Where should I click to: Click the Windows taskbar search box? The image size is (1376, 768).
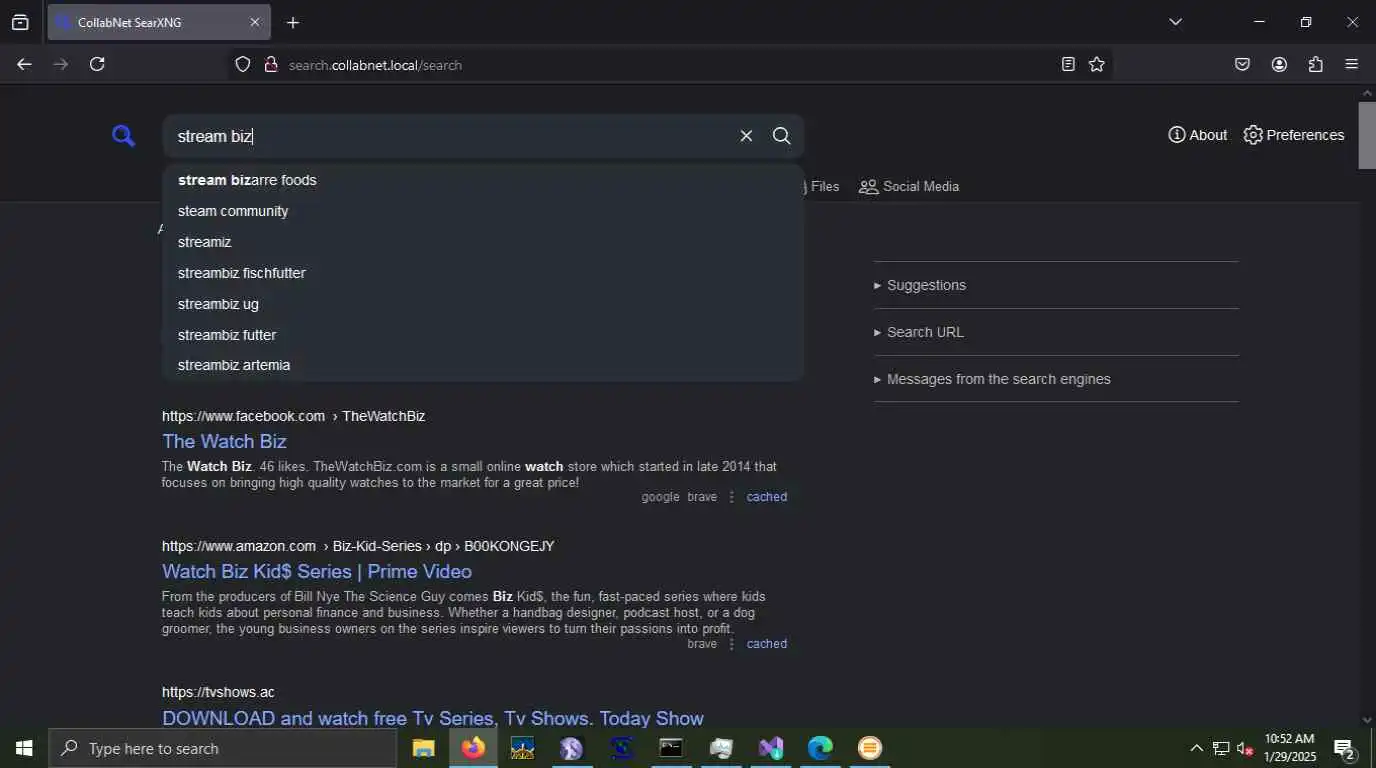pos(222,748)
